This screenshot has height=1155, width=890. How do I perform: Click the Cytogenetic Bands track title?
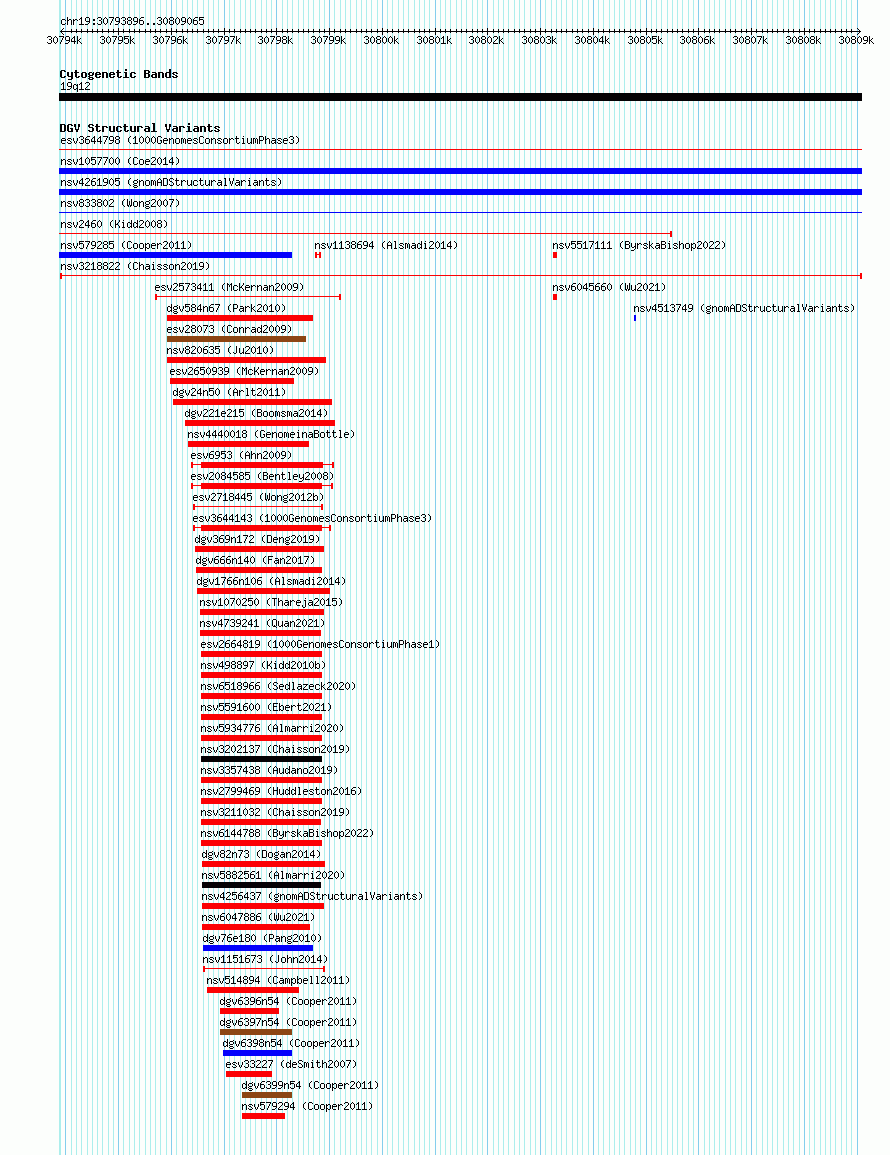coord(119,74)
